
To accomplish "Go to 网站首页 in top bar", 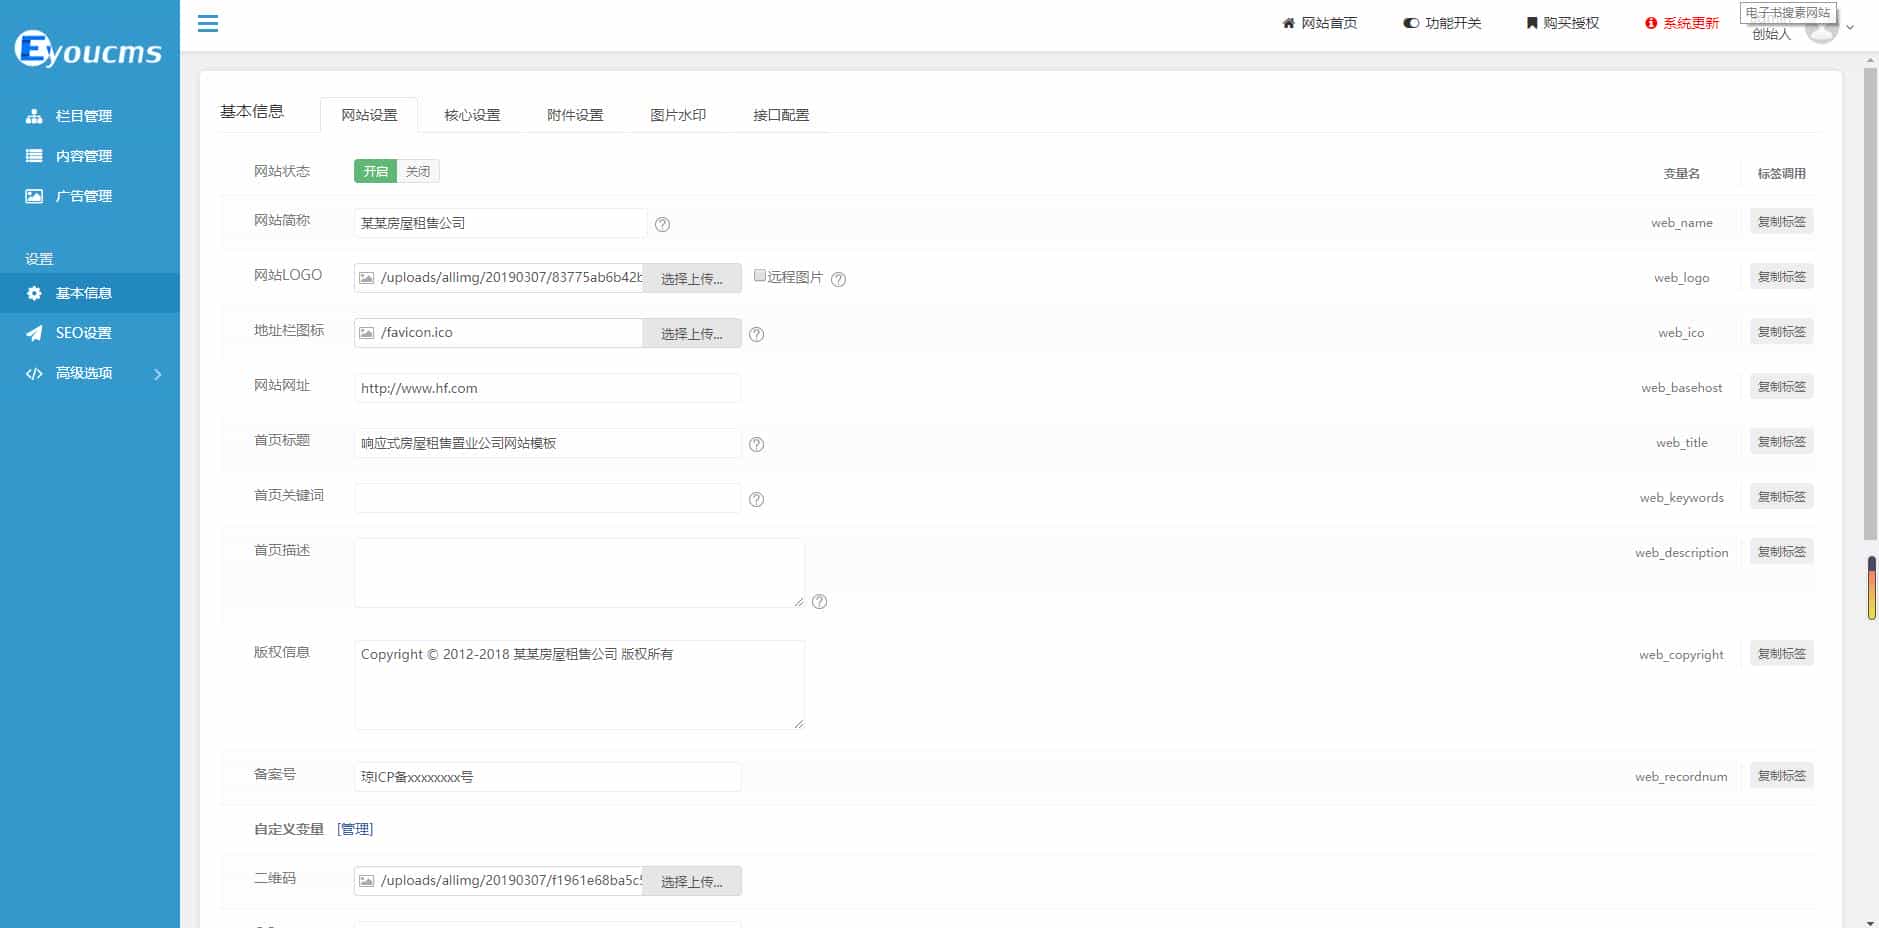I will point(1320,23).
